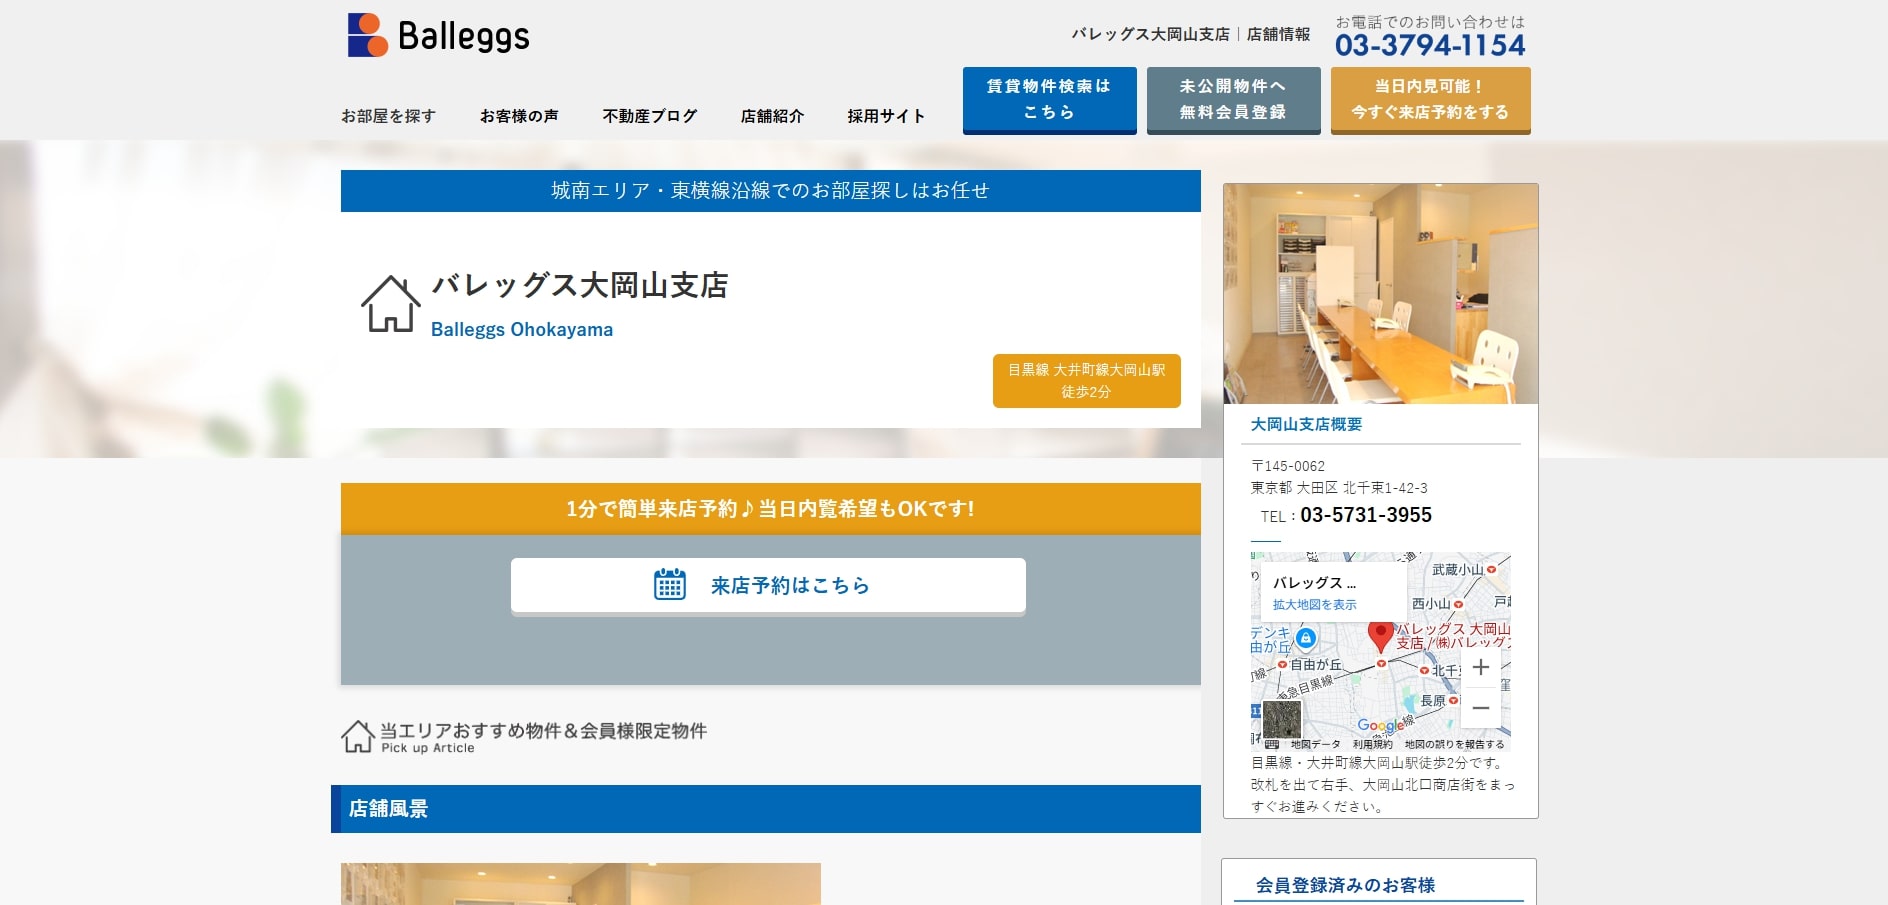Click the 武蔵小山 station marker on the map
This screenshot has width=1888, height=905.
pos(1490,570)
